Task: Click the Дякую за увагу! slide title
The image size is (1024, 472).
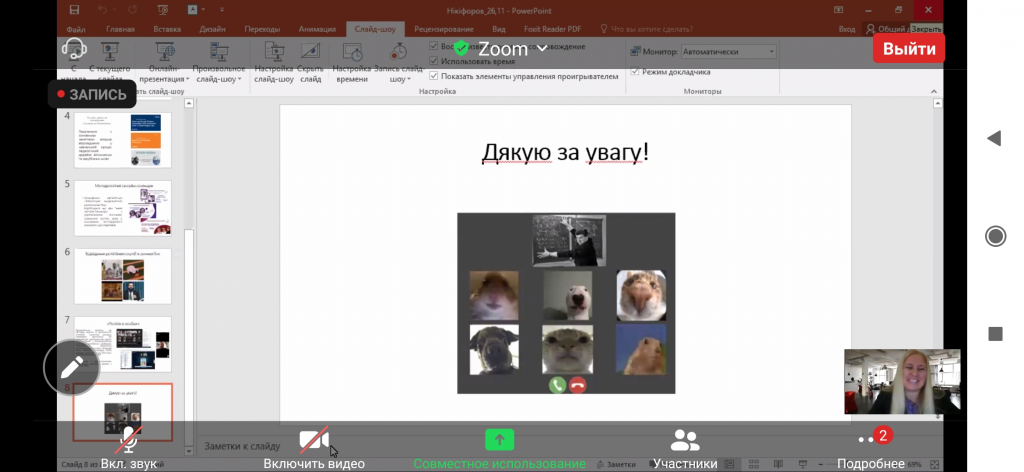Action: coord(565,152)
